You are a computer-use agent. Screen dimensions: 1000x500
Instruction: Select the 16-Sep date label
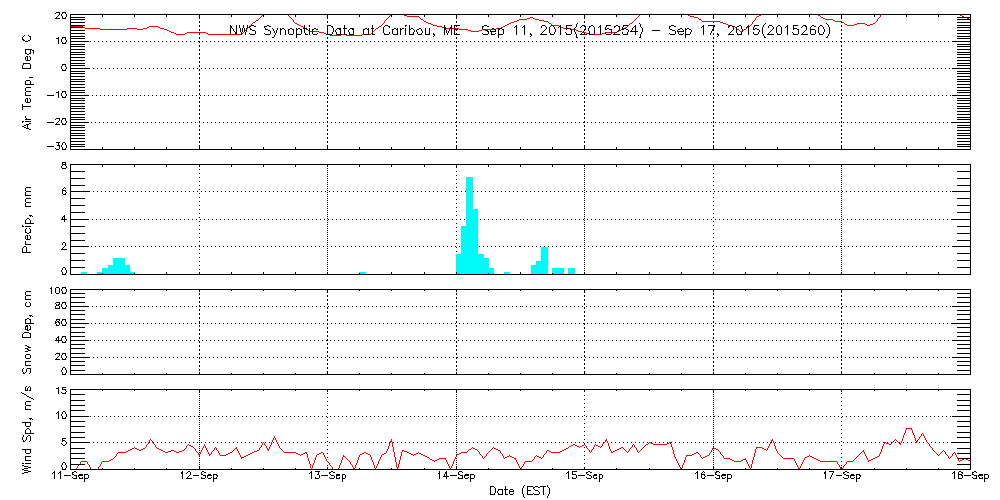point(713,476)
